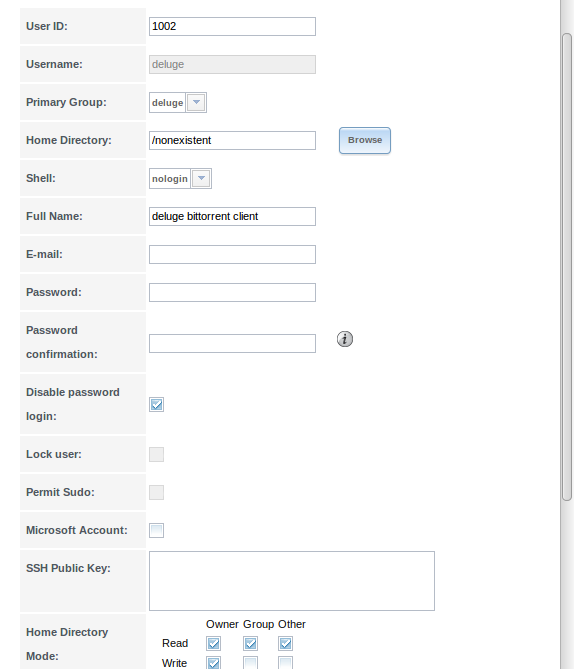The height and width of the screenshot is (669, 574).
Task: Click the SSH Public Key text area
Action: 292,581
